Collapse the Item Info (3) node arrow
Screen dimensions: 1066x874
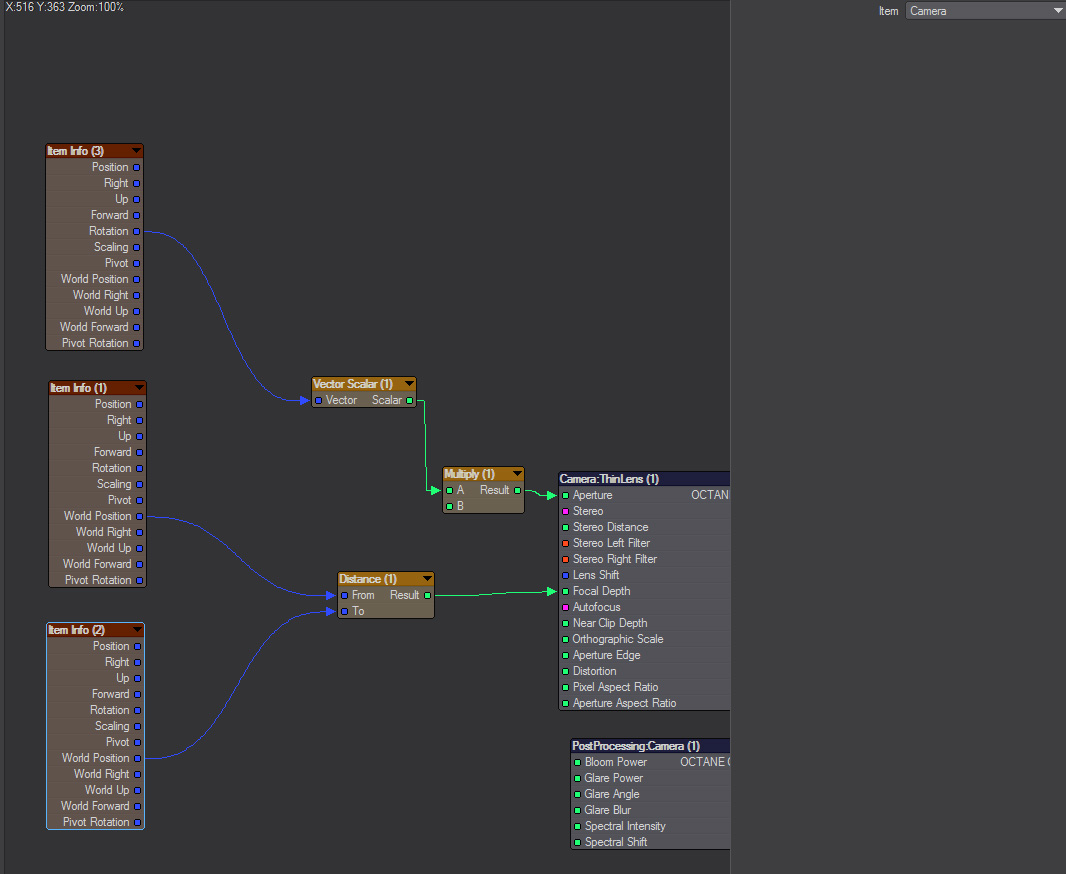pyautogui.click(x=136, y=150)
